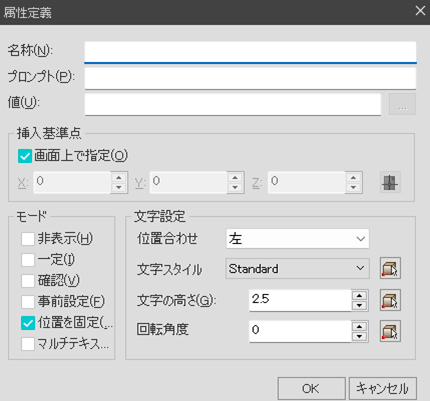Expand the 文字スタイル Standard dropdown
Viewport: 430px width, 401px height.
coord(297,268)
